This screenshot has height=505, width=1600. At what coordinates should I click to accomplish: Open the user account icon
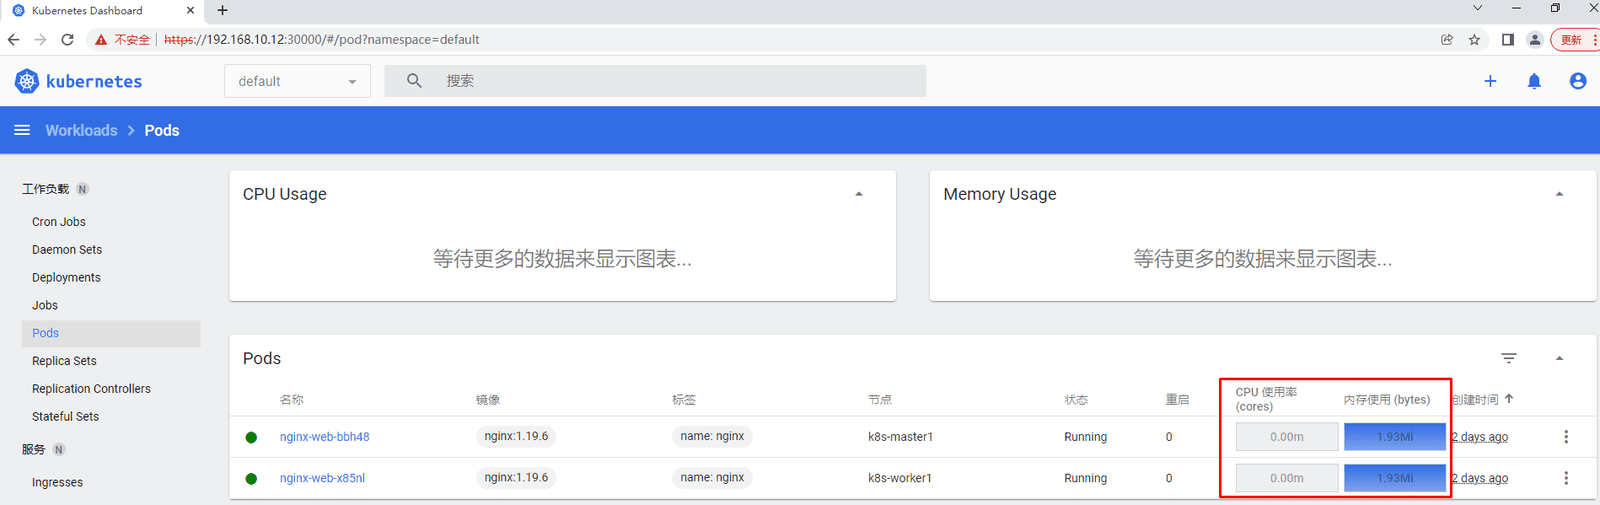1578,81
